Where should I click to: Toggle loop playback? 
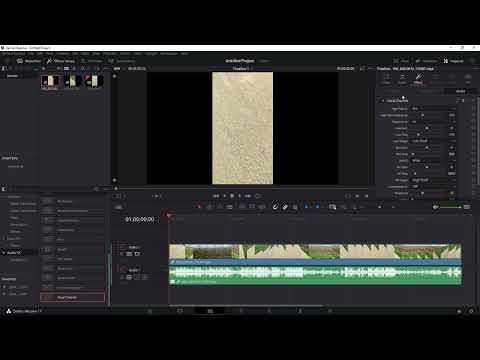point(257,196)
